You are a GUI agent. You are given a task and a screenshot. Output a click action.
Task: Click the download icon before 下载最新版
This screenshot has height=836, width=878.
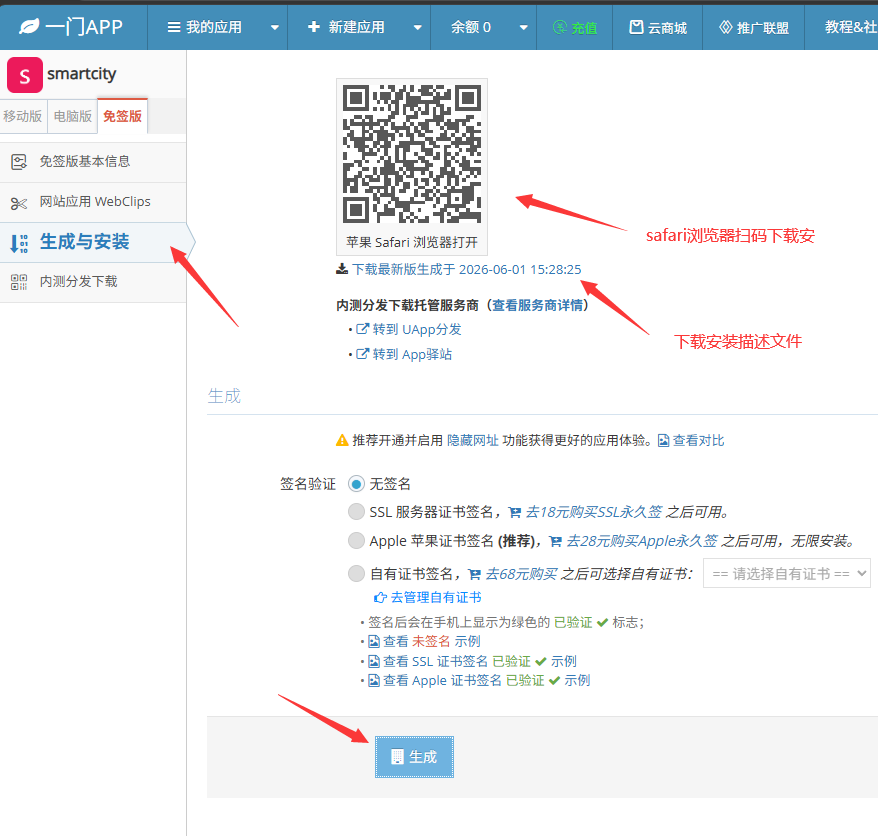tap(342, 269)
